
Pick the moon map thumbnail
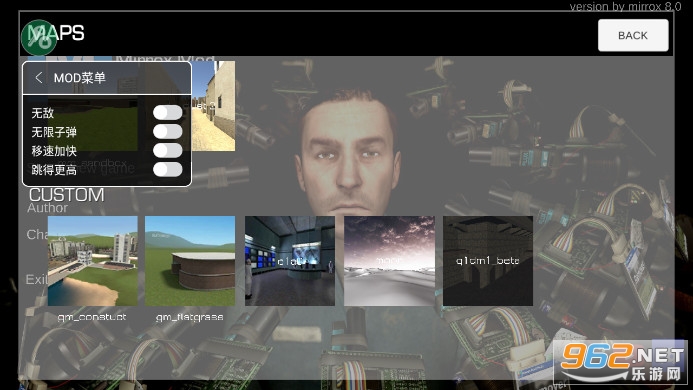click(x=389, y=261)
